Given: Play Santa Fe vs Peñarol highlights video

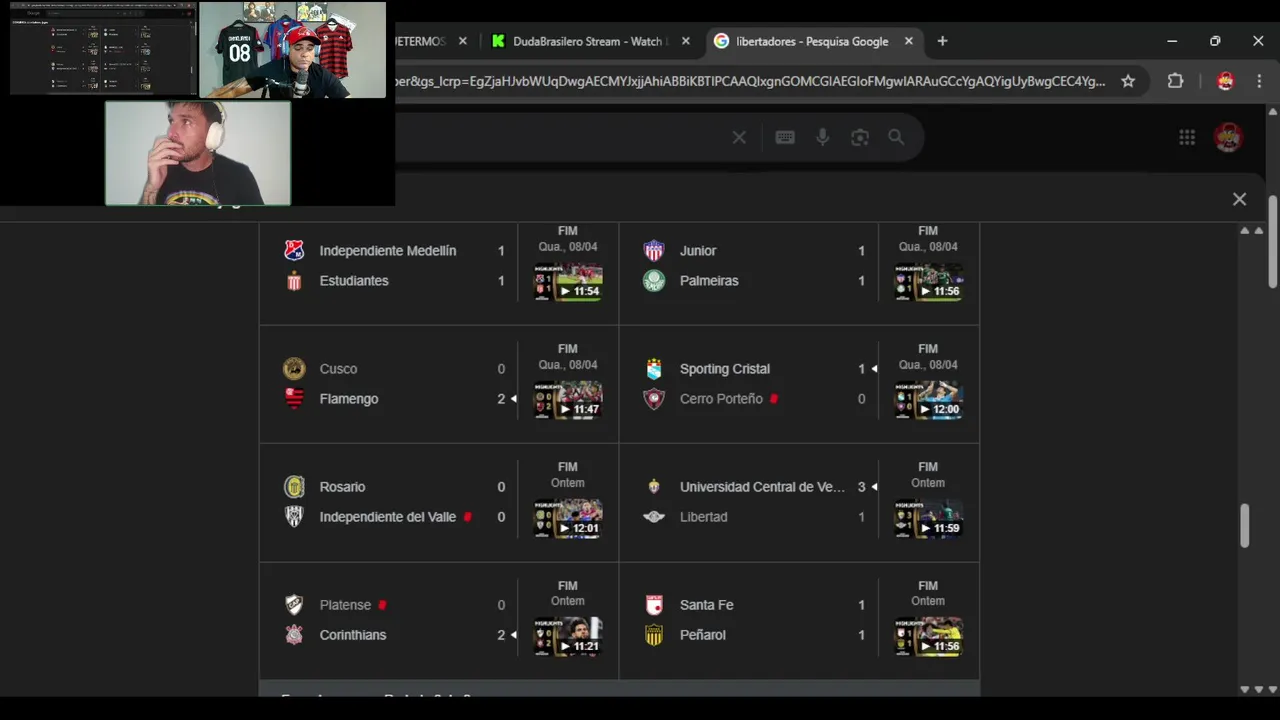Looking at the screenshot, I should click(928, 636).
